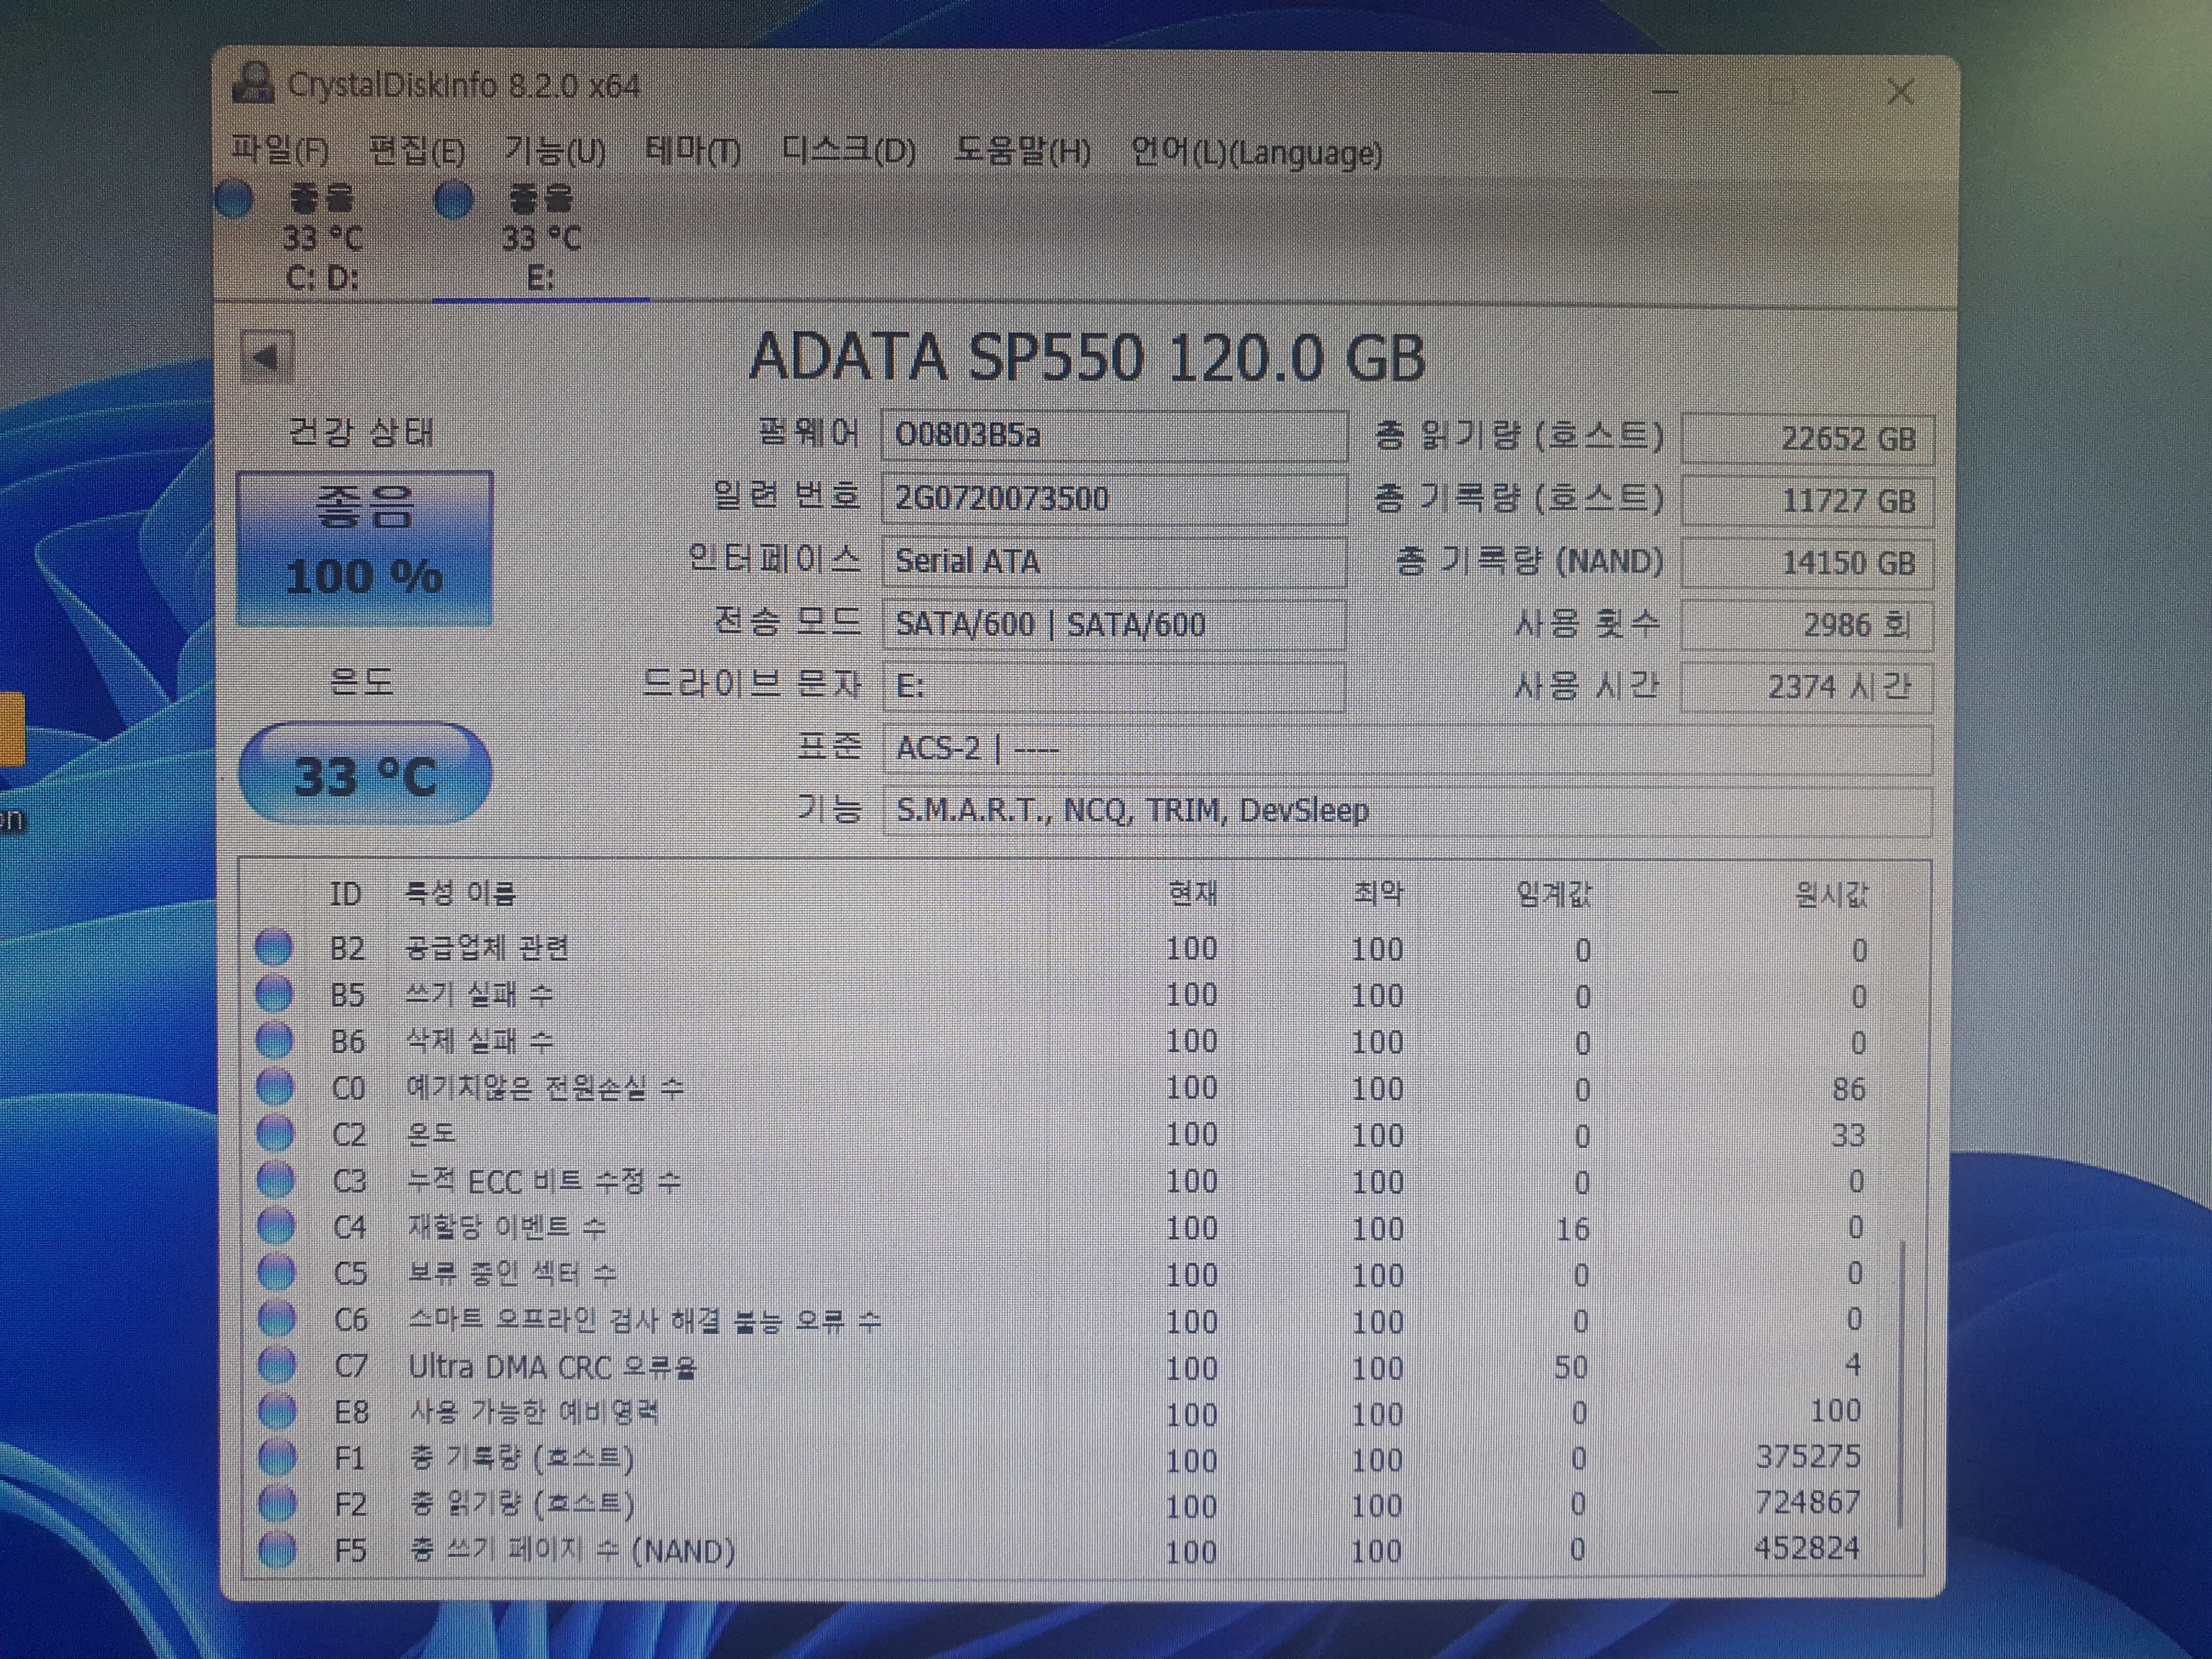Select the 공급업체 관련 attribute name
This screenshot has width=2212, height=1659.
(487, 947)
